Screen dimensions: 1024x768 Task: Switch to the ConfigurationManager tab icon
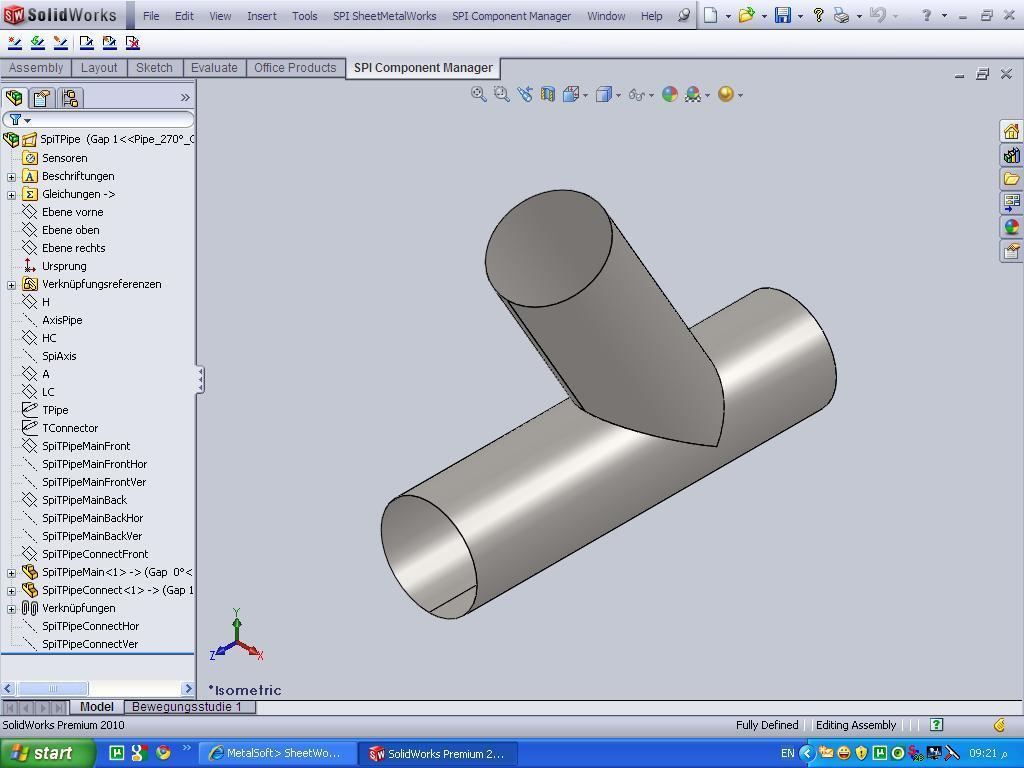[x=69, y=97]
